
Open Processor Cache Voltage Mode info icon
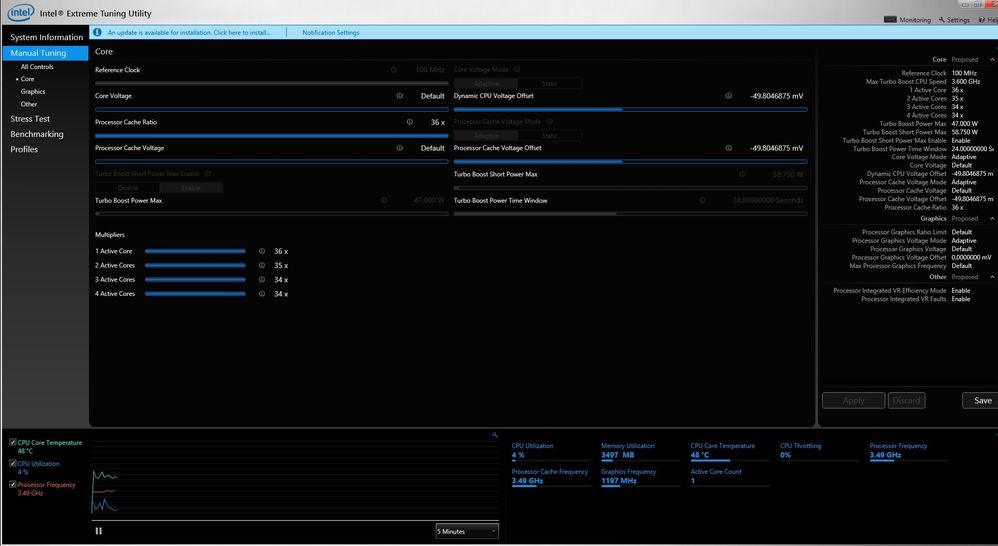pos(549,121)
